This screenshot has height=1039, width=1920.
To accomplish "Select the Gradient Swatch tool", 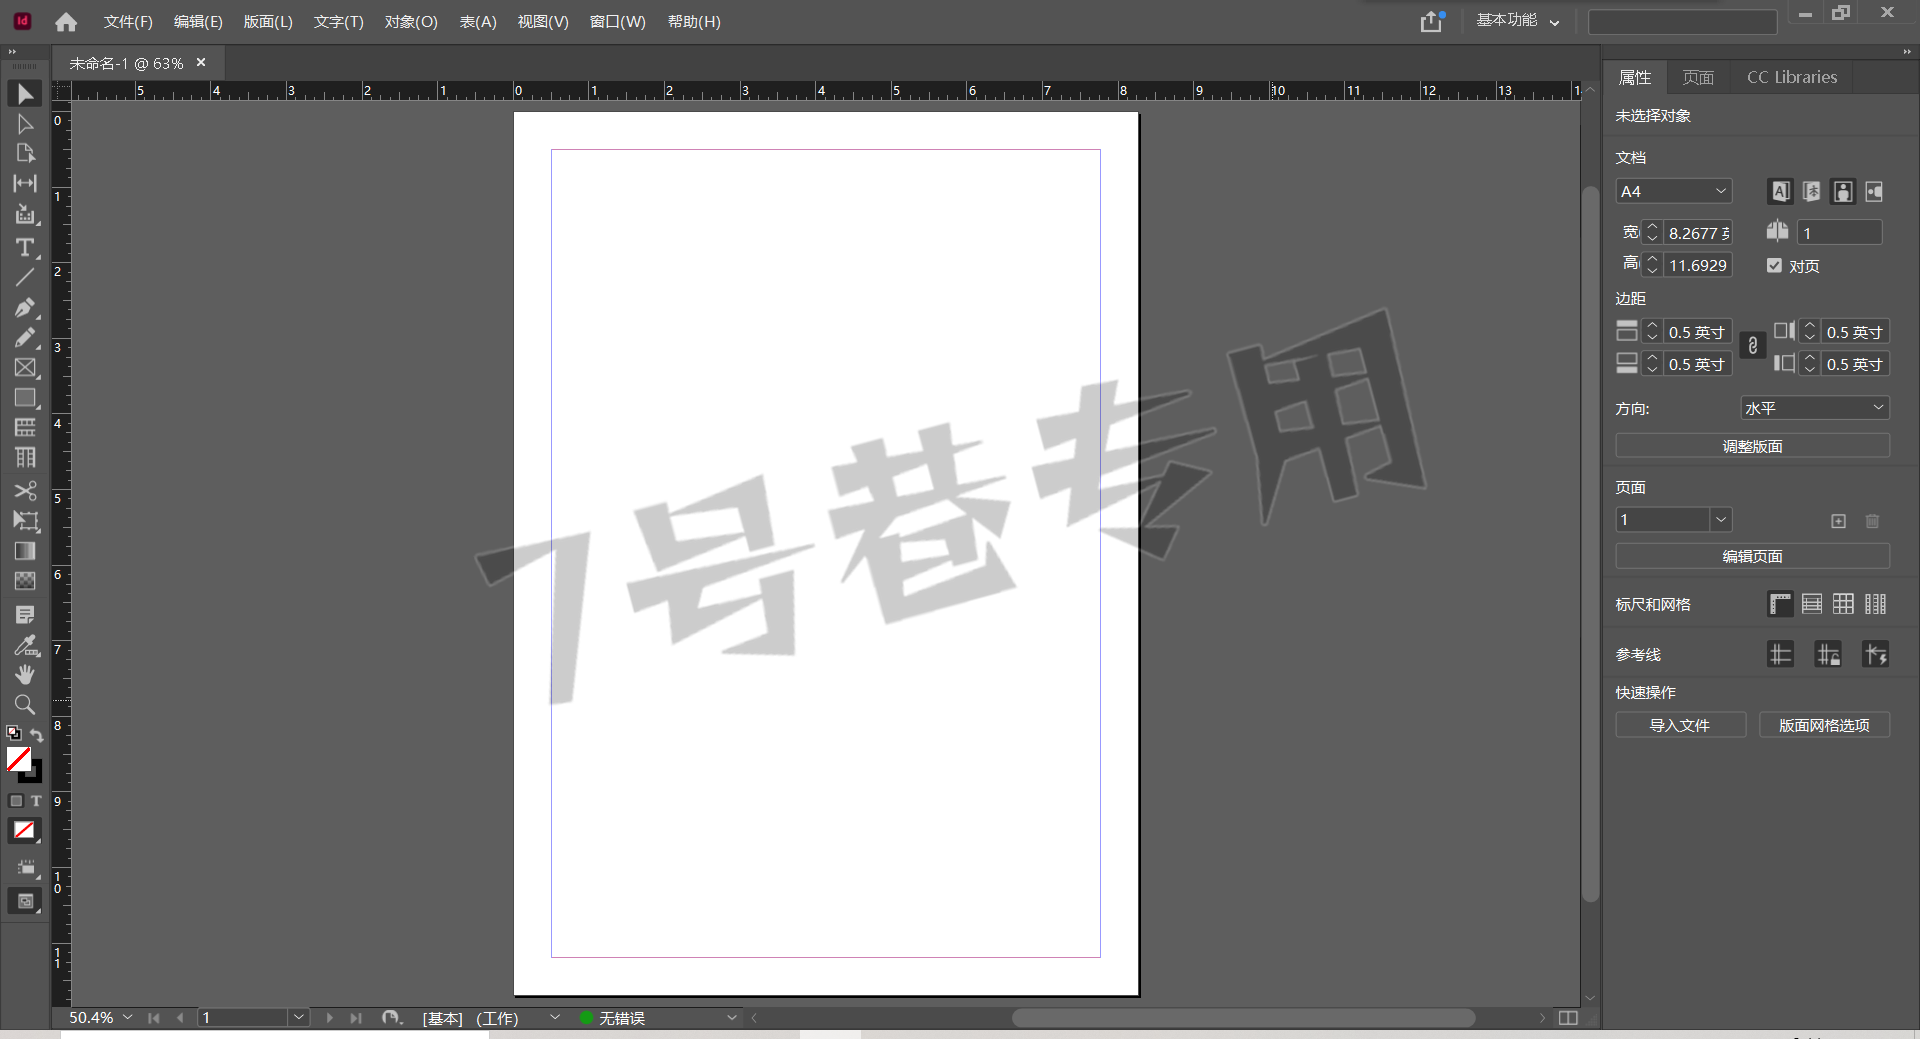I will [x=25, y=551].
